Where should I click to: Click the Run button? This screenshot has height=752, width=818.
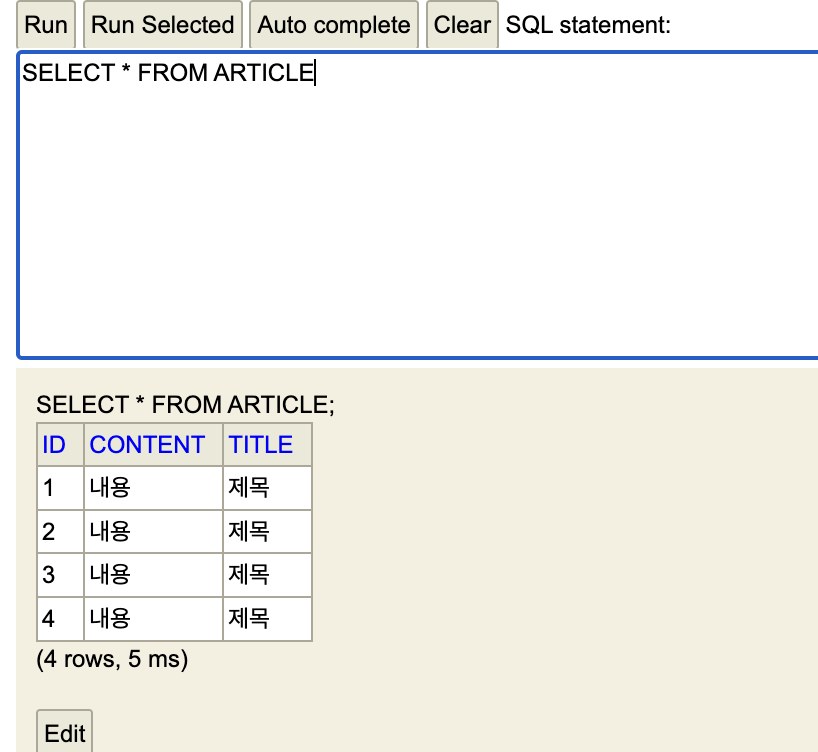[x=46, y=25]
